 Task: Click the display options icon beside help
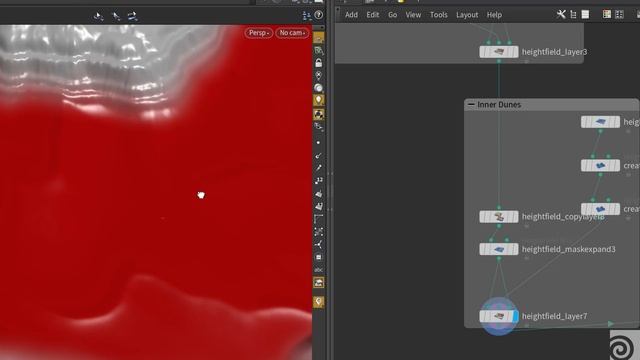pos(307,16)
